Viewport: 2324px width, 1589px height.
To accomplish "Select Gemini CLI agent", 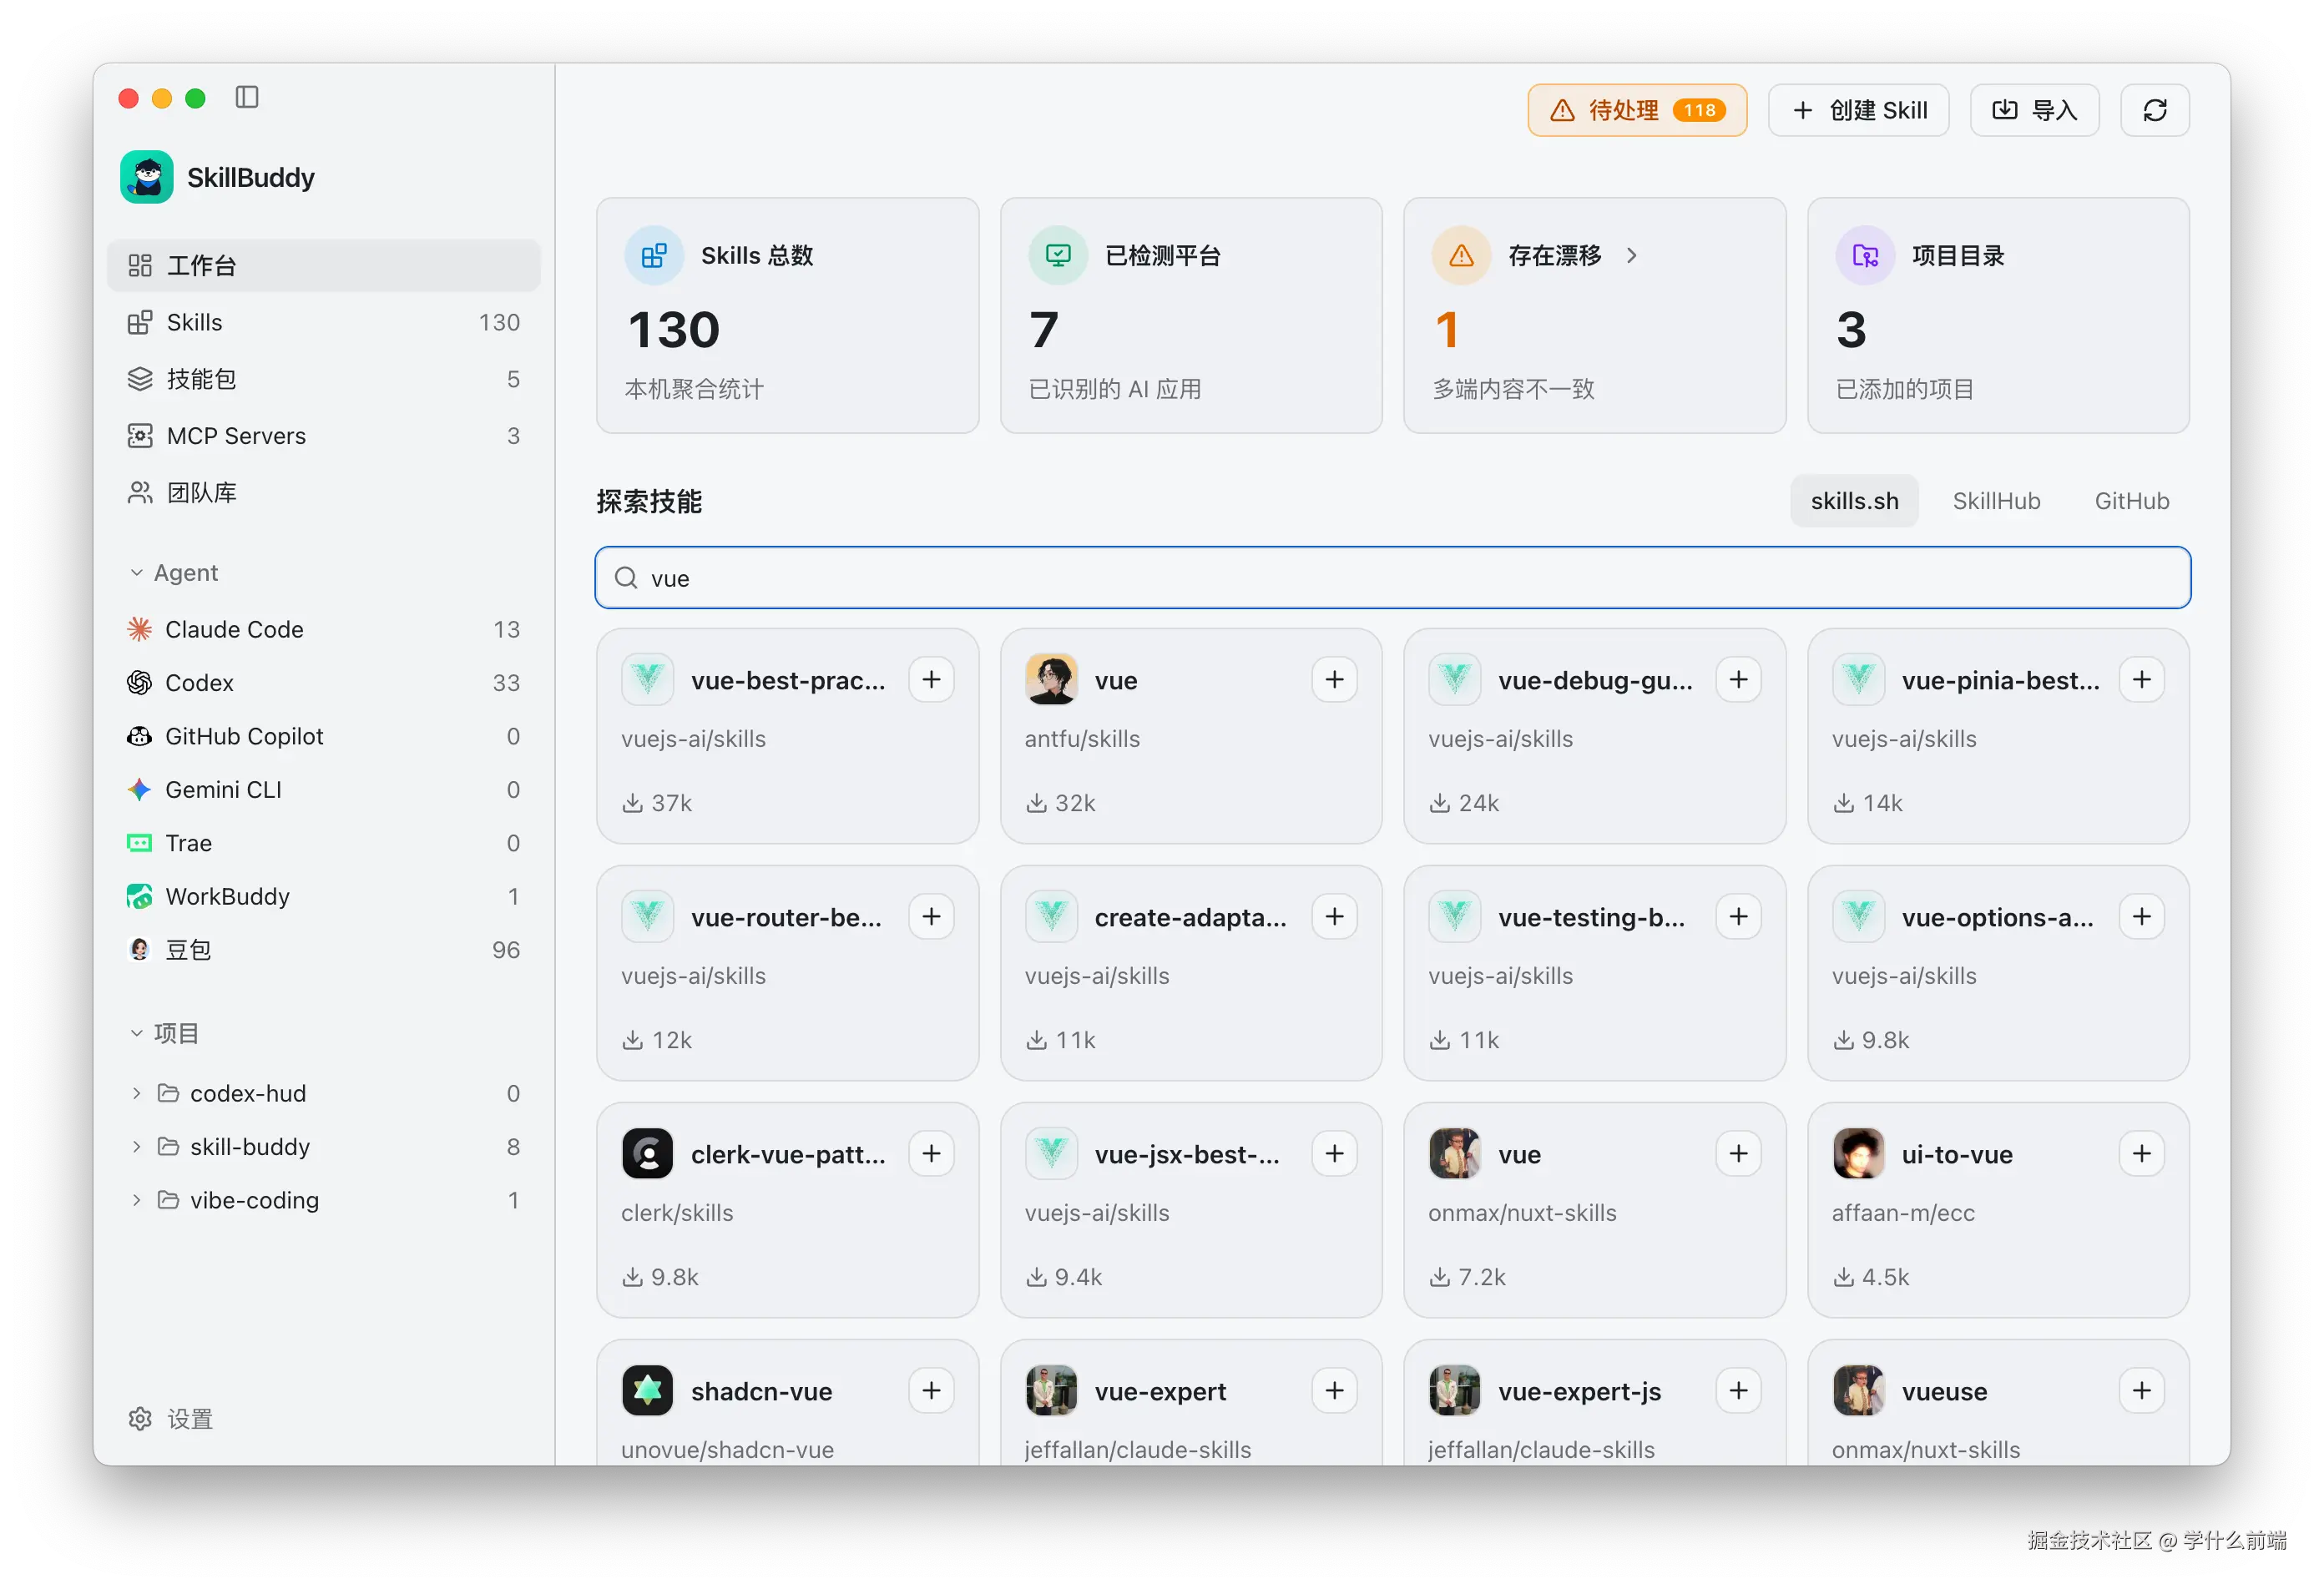I will click(323, 790).
